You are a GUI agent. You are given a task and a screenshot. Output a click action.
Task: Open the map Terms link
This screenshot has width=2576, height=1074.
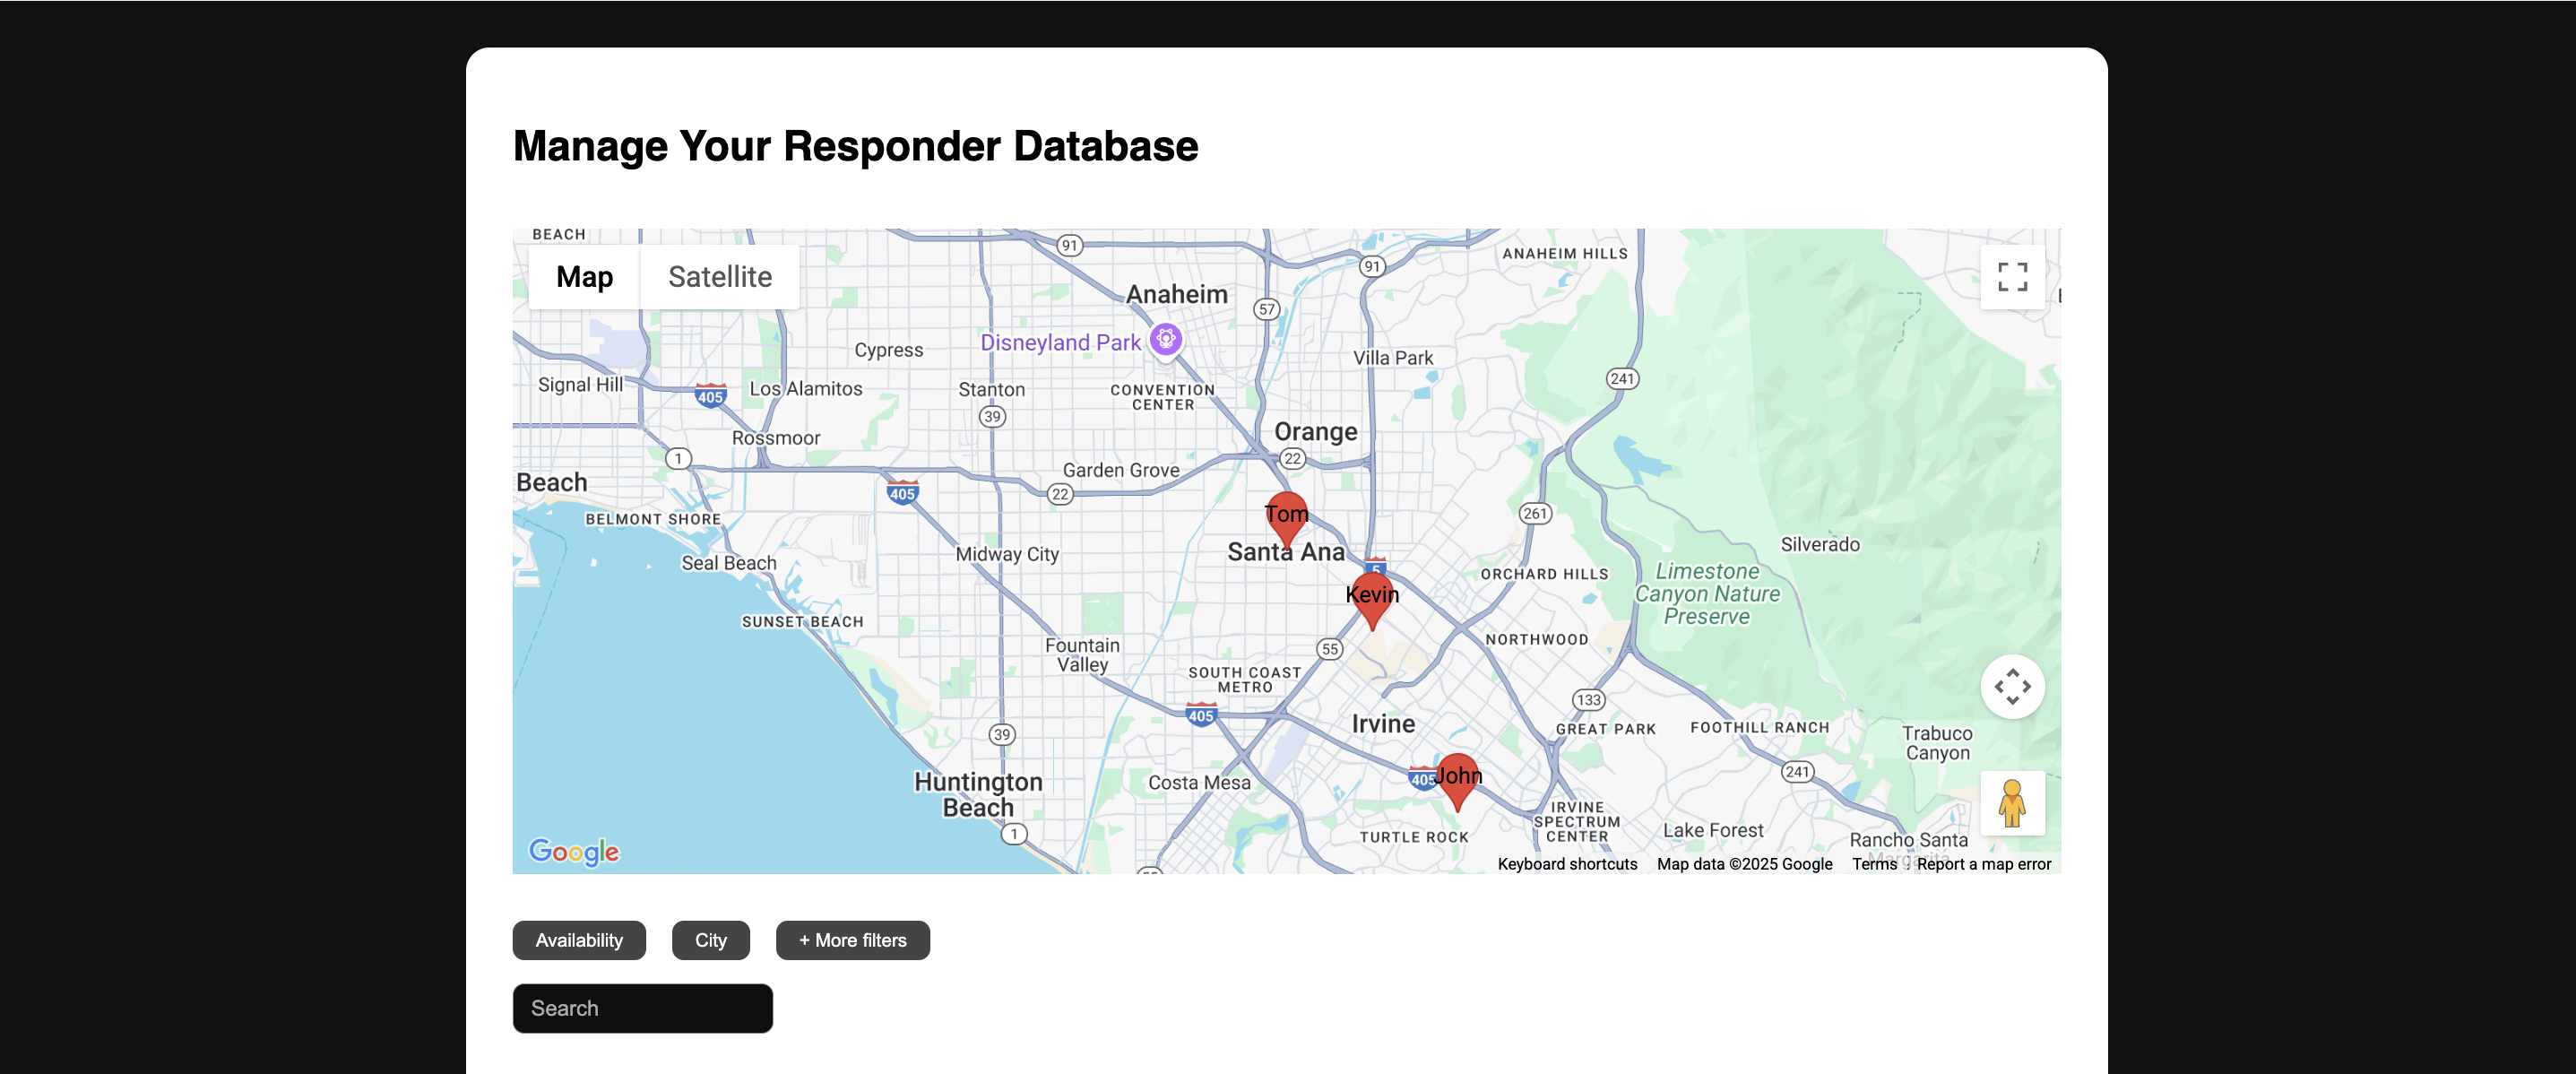click(x=1873, y=864)
